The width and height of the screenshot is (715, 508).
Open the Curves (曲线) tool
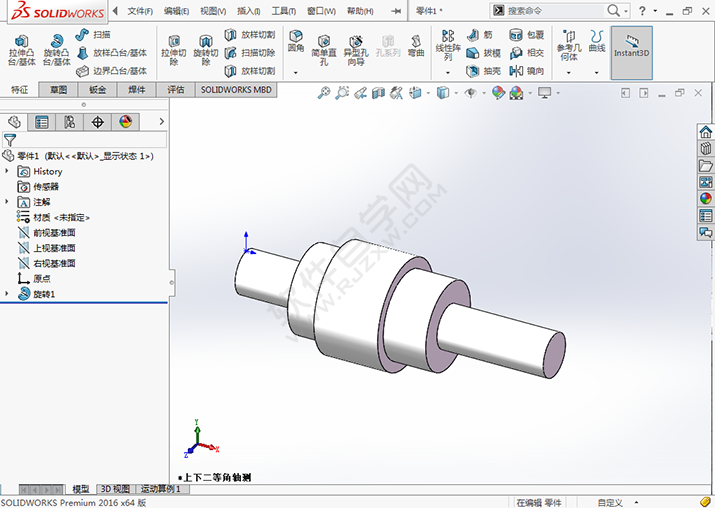click(597, 41)
